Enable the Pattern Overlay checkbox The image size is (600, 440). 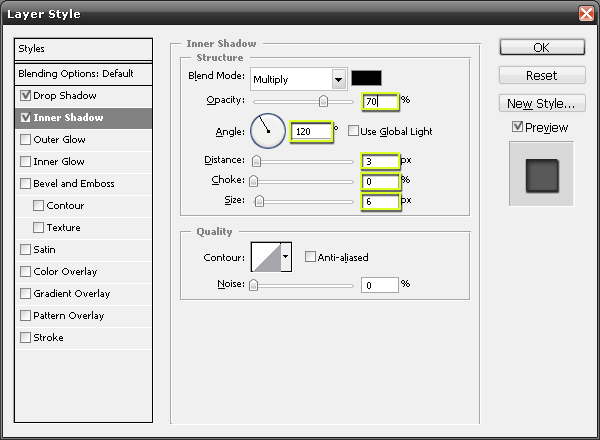coord(25,315)
